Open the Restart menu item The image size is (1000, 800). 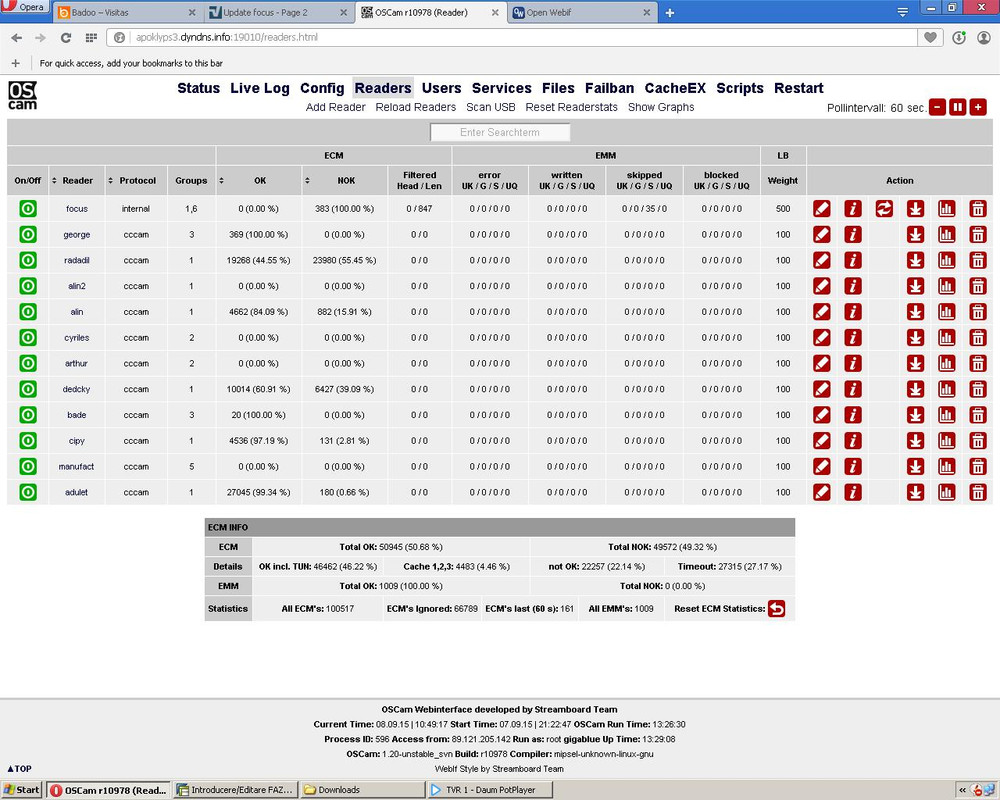798,88
